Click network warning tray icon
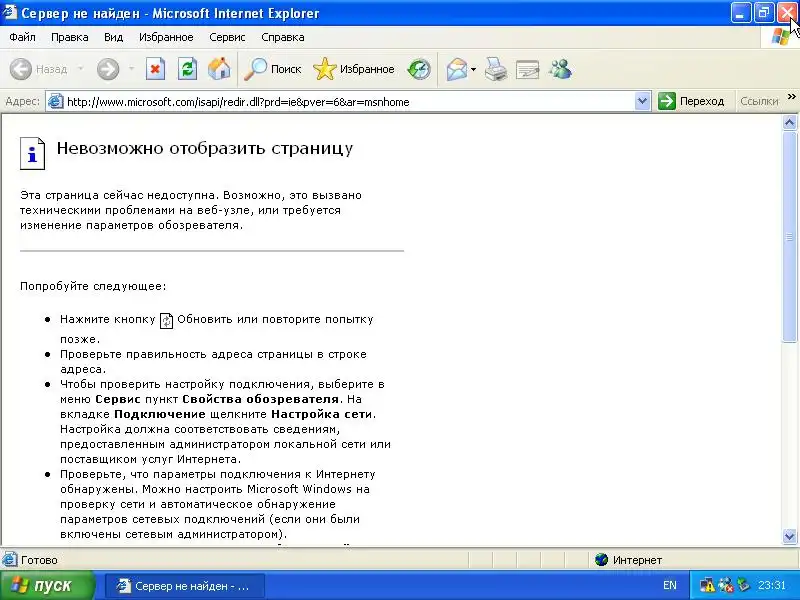This screenshot has width=800, height=600. tap(707, 585)
